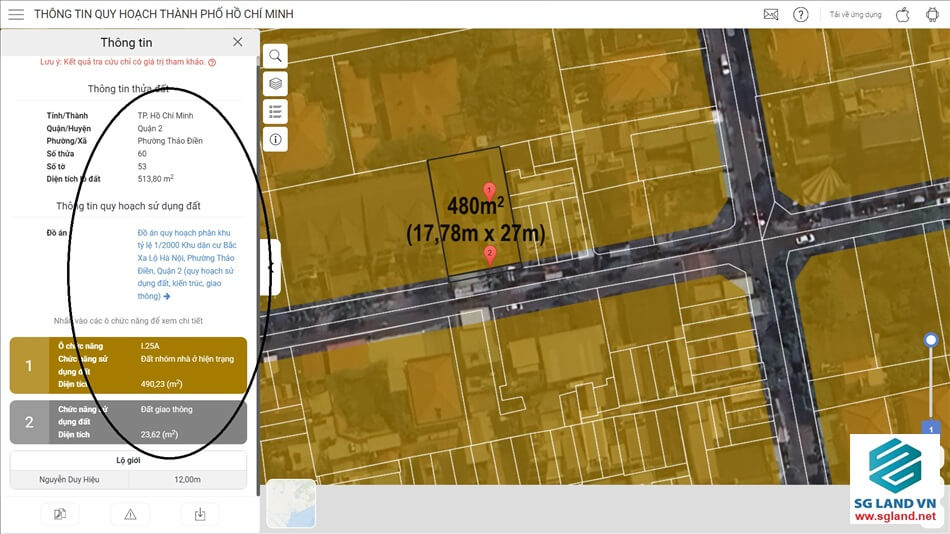Close the Thông tin panel
950x534 pixels.
237,42
